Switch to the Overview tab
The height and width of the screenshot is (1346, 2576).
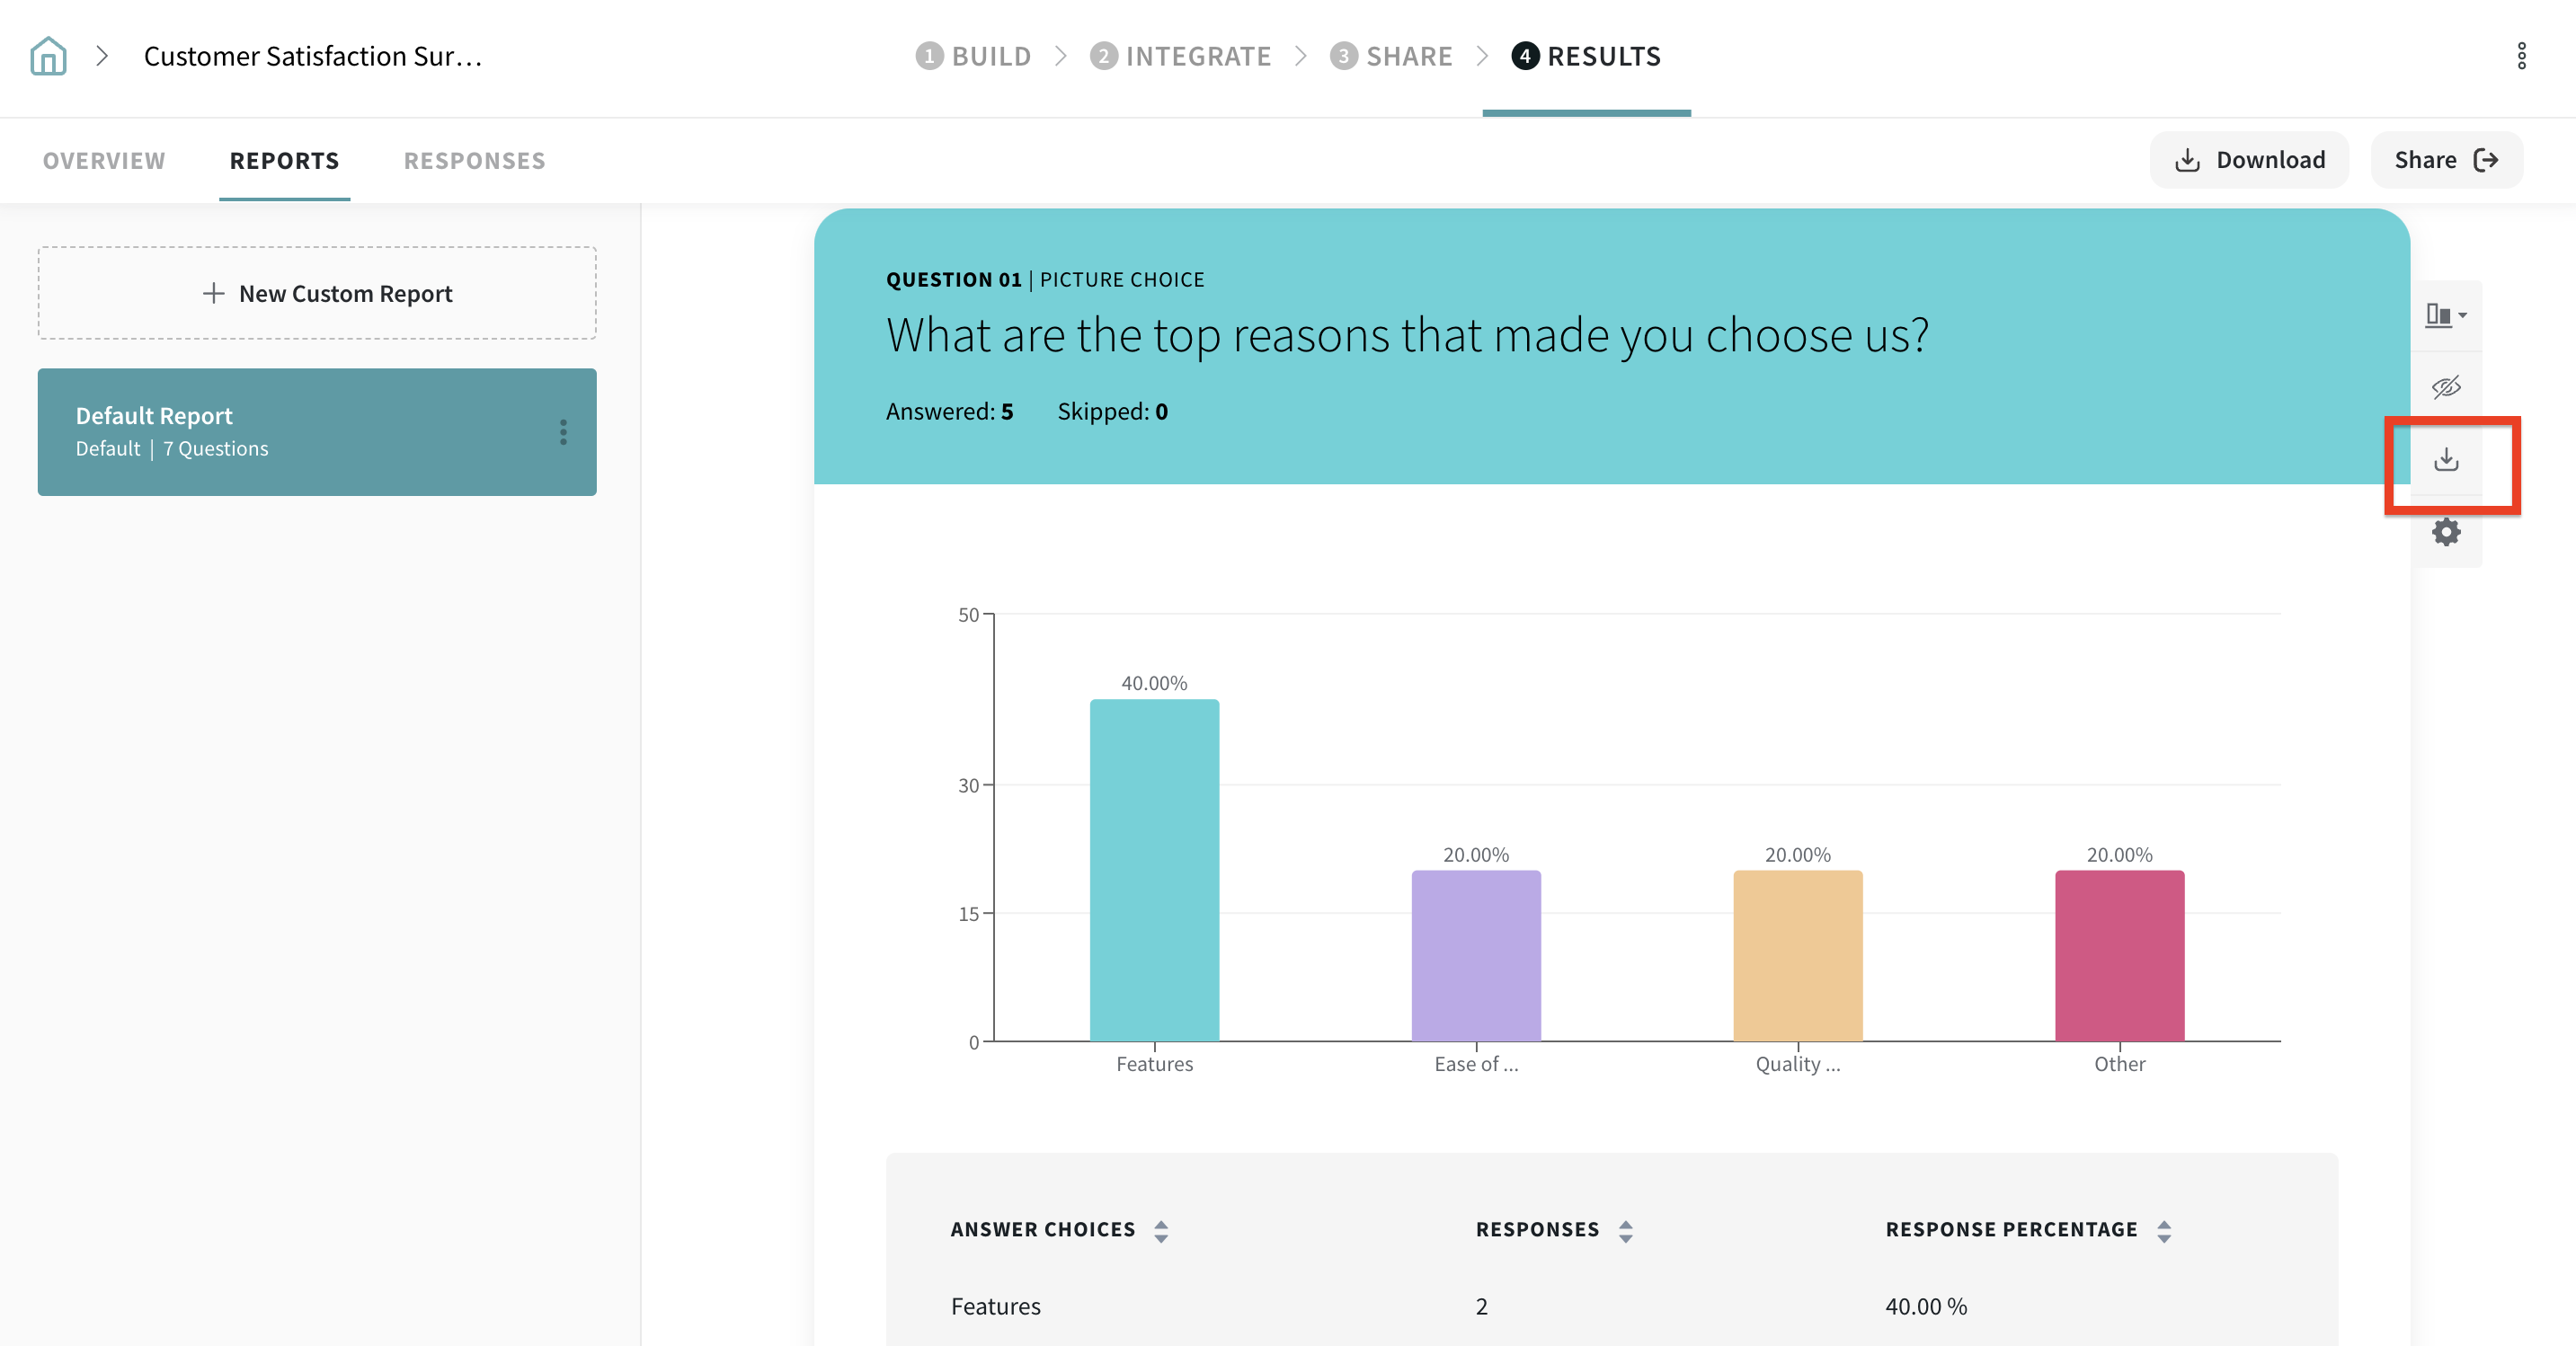click(x=104, y=161)
